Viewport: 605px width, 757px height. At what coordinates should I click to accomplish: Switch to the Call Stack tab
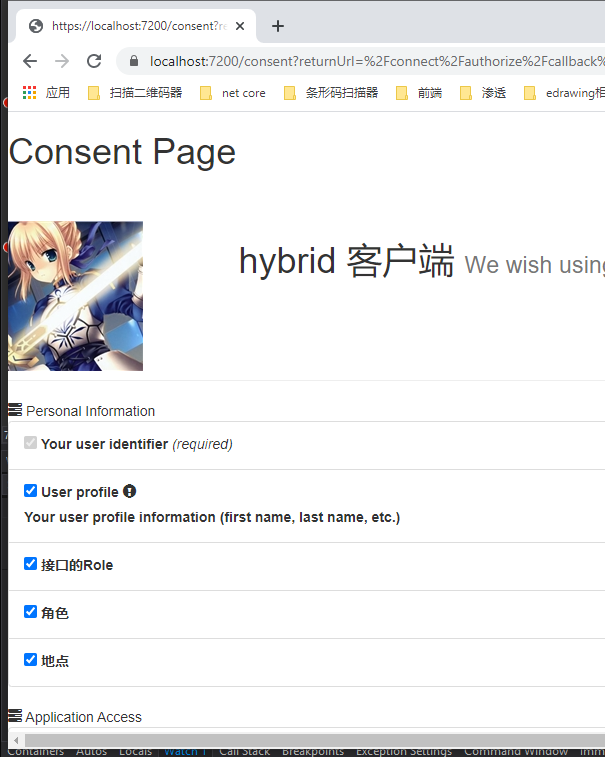244,752
